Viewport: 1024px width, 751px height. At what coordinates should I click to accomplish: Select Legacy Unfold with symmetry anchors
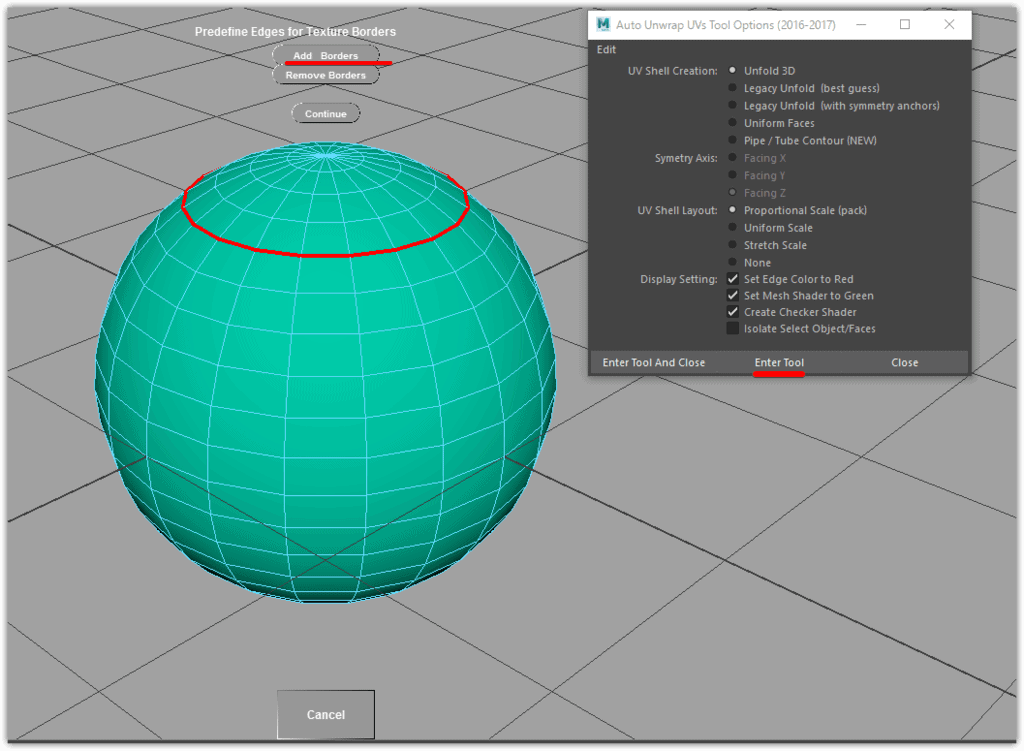click(733, 106)
